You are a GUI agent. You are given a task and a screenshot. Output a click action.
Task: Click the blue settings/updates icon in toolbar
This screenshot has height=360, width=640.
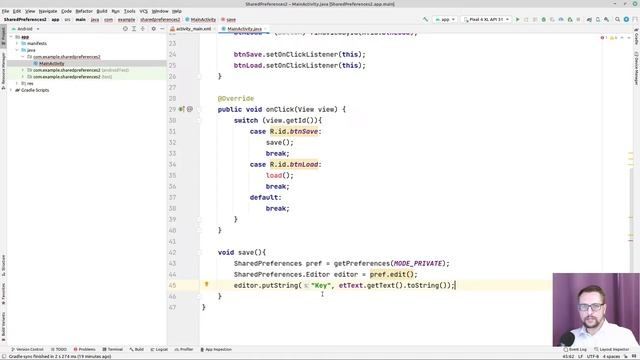click(x=626, y=19)
